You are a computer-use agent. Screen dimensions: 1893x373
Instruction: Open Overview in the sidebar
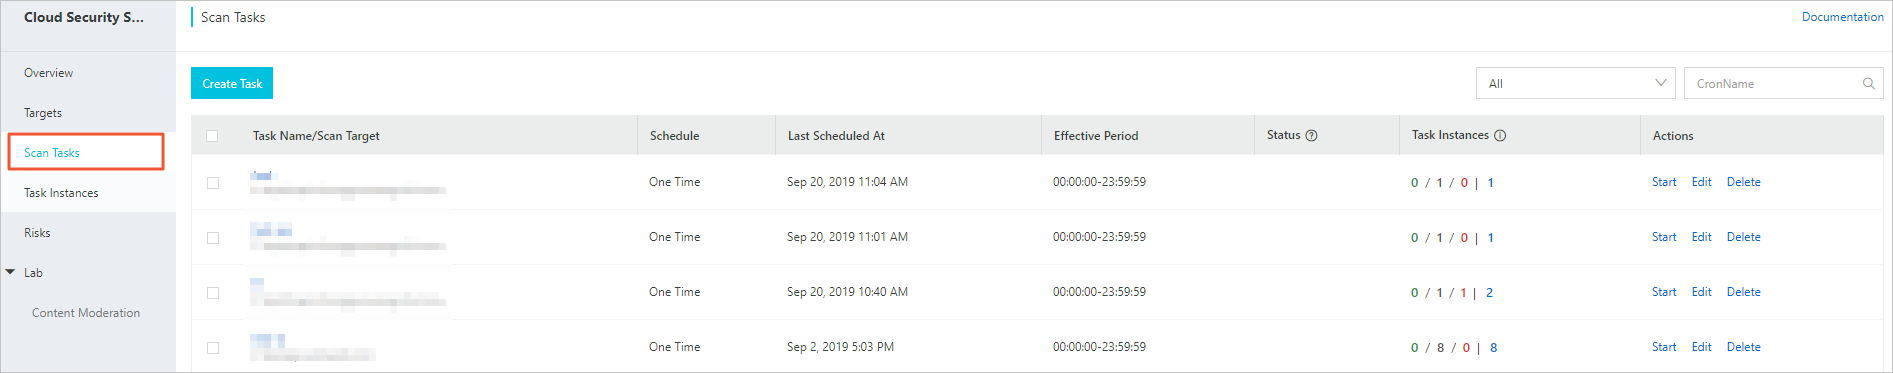pyautogui.click(x=48, y=73)
